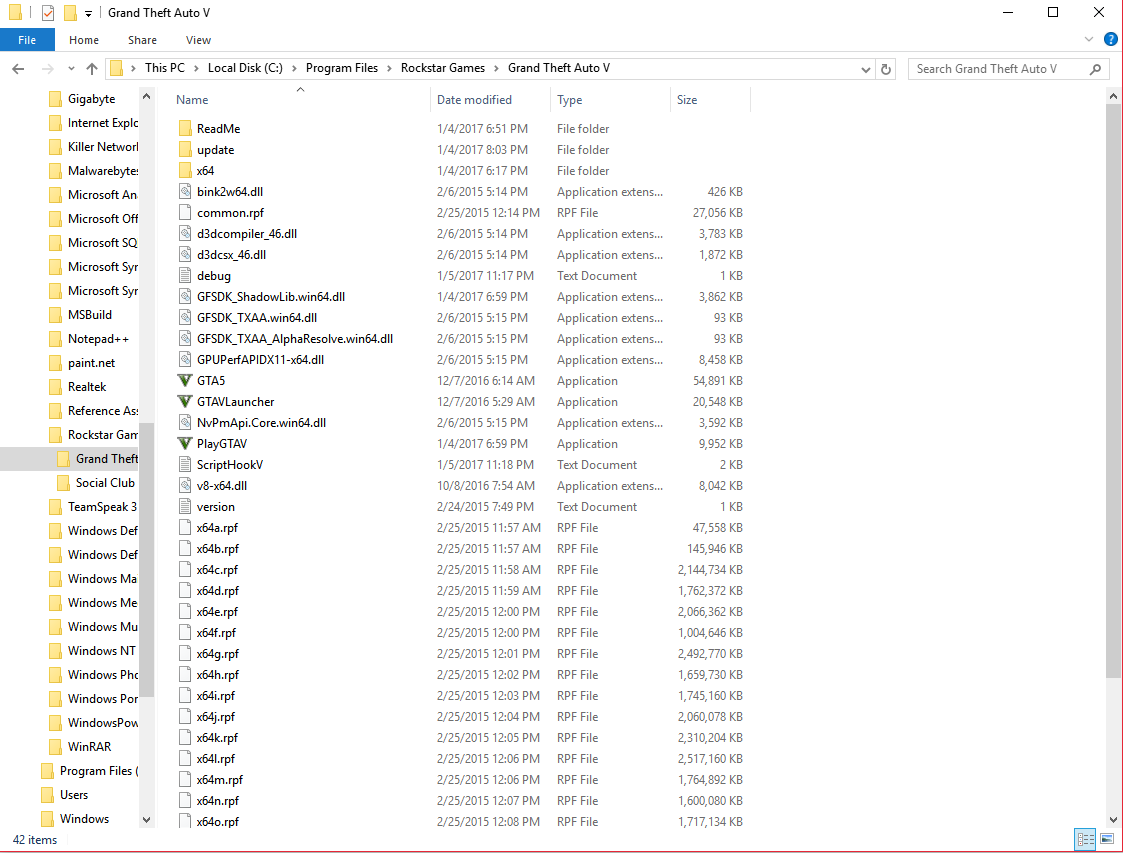Go up one folder level
The width and height of the screenshot is (1123, 853).
(92, 69)
